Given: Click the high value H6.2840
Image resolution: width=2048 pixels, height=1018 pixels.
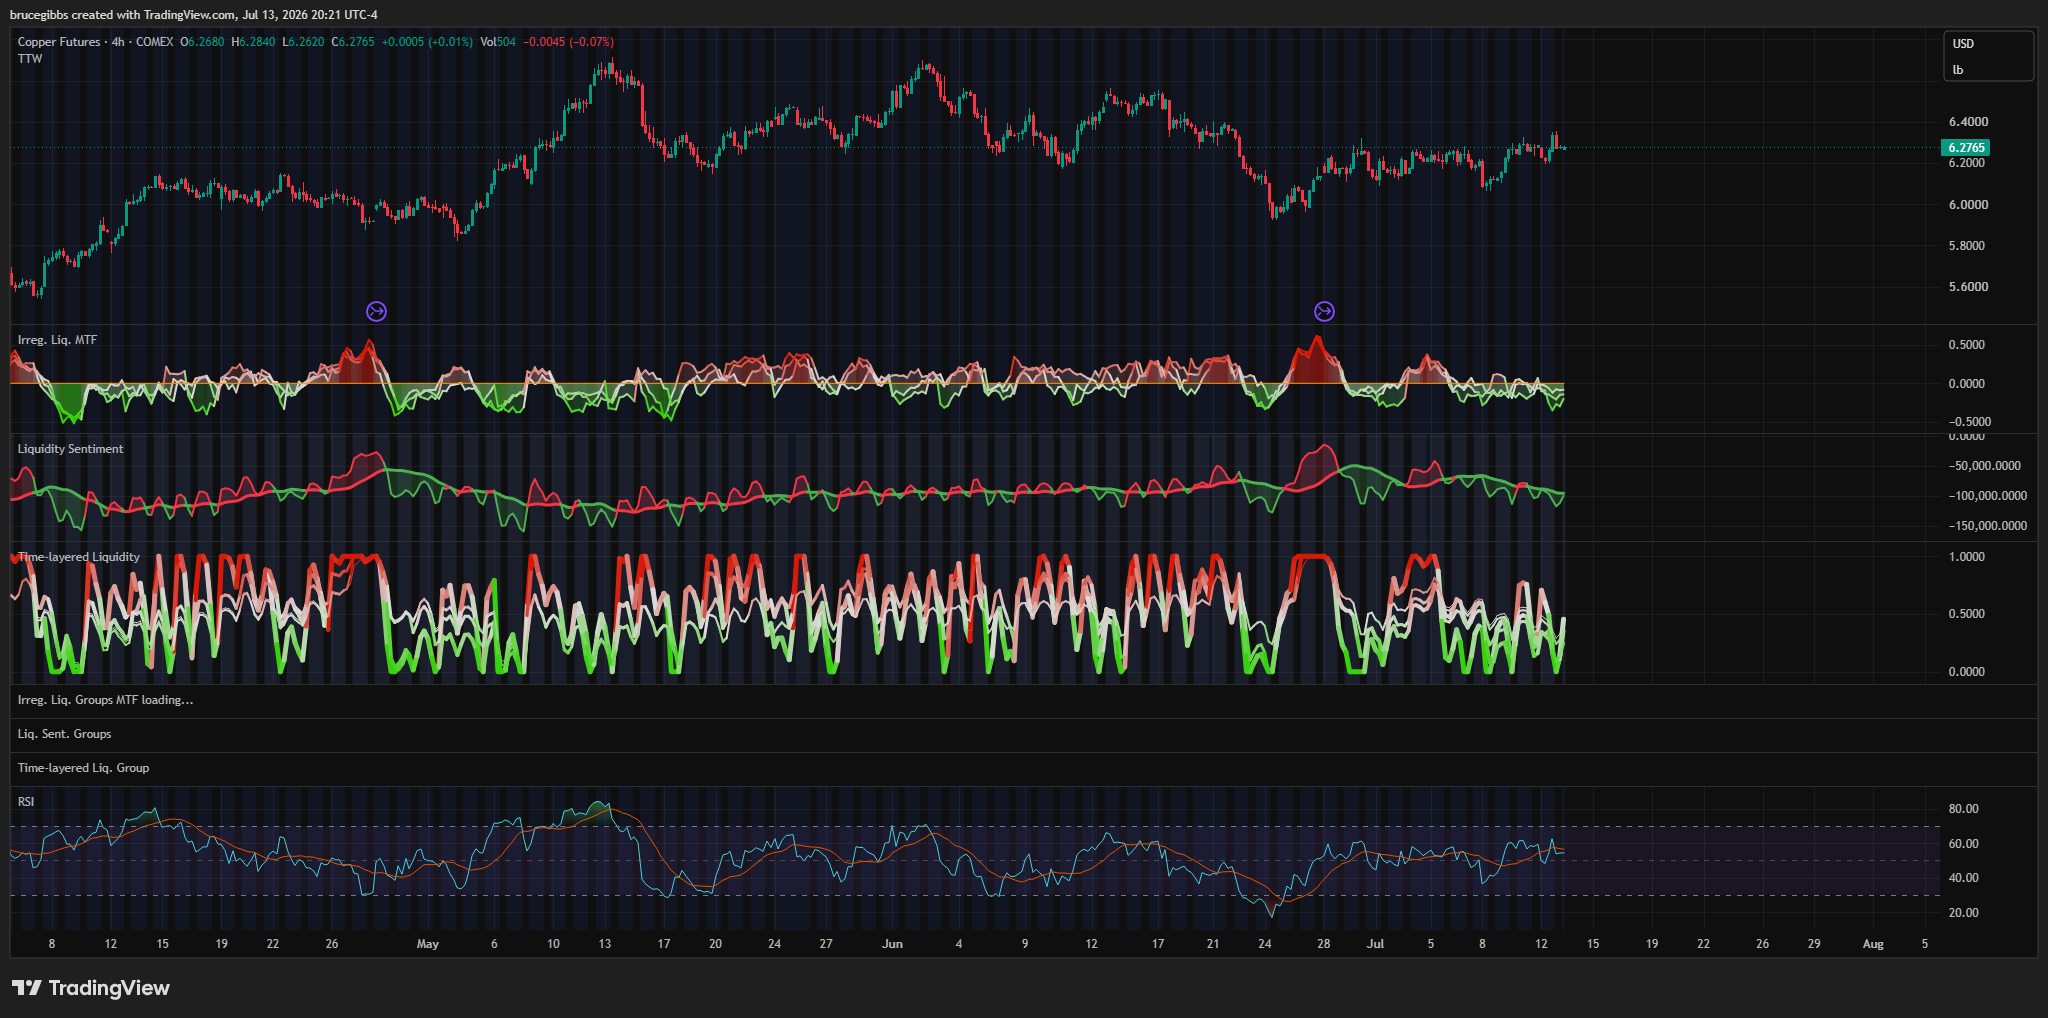Looking at the screenshot, I should 253,42.
